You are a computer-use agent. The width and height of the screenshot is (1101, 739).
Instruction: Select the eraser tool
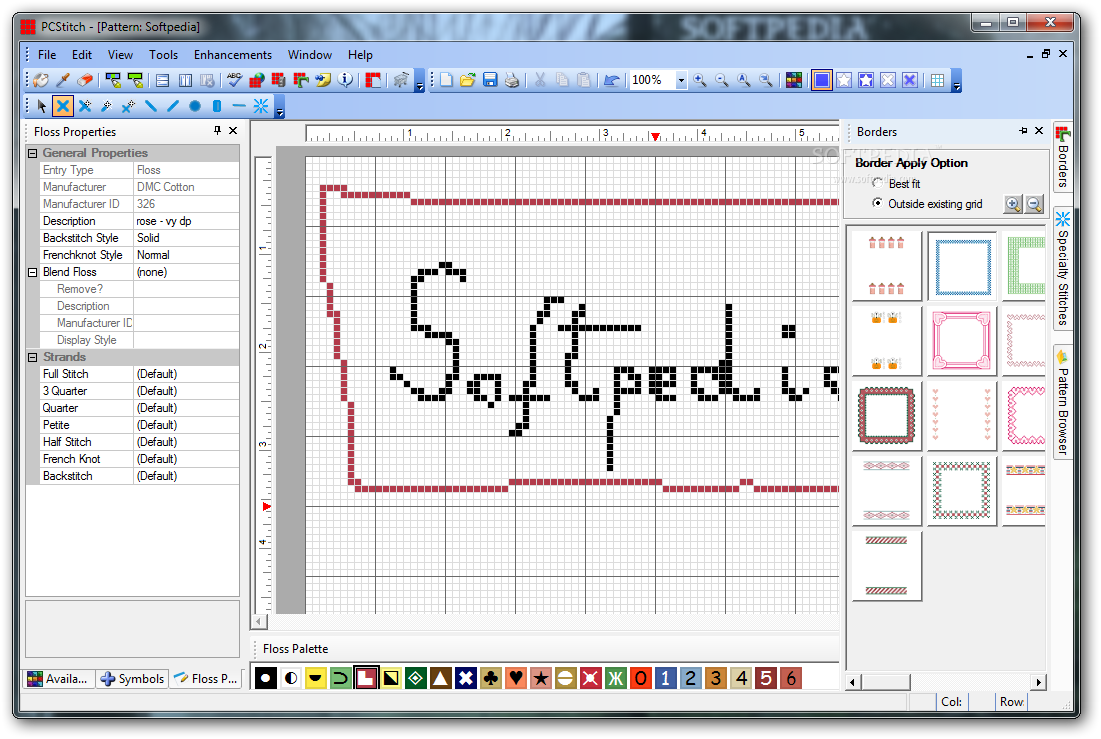point(85,80)
